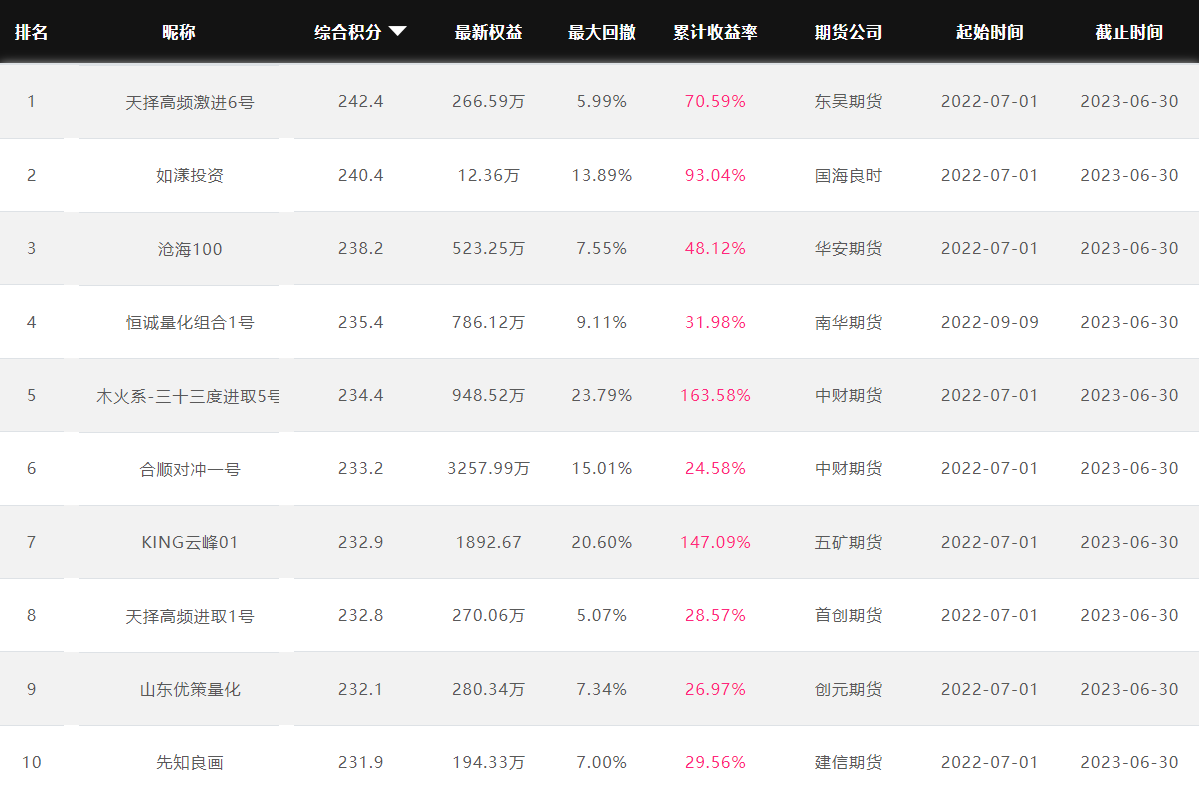Screen dimensions: 1199x798
Task: Open the 恒诚量化组合1号 account
Action: (190, 323)
